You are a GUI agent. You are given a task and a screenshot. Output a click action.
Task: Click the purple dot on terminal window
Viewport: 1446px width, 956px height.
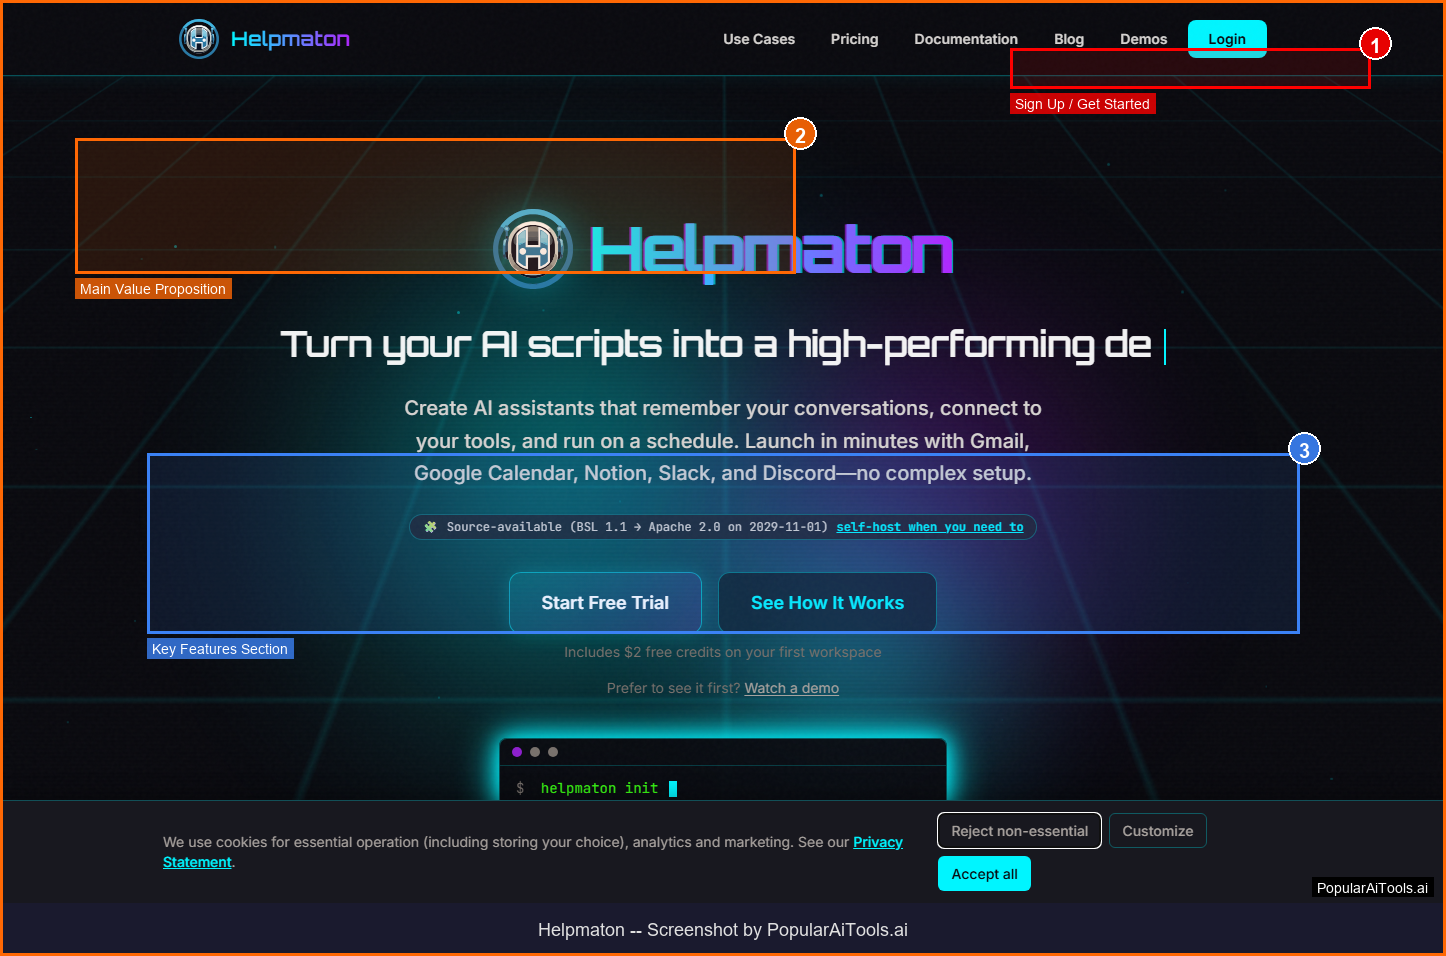[x=517, y=752]
